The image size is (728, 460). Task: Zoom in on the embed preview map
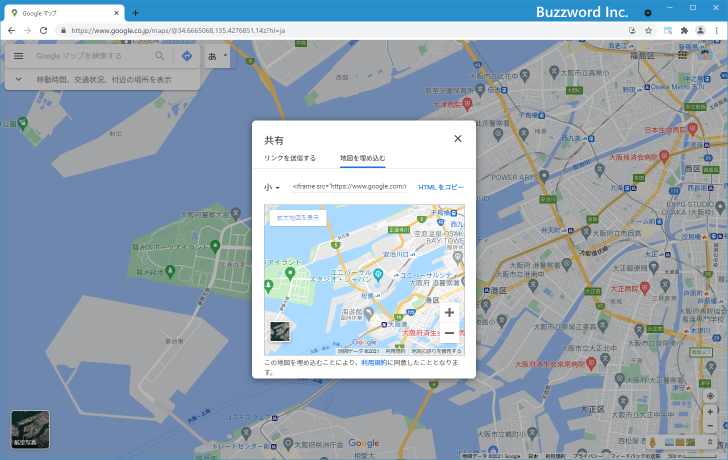[x=449, y=313]
